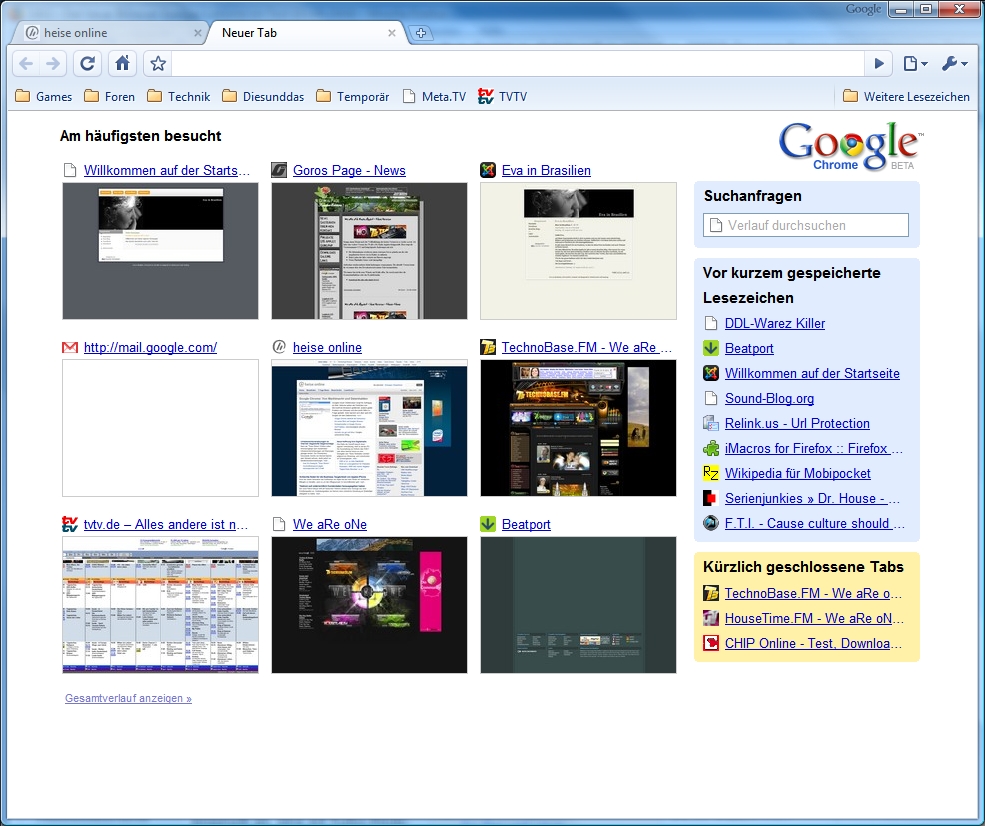Open the We aRe oNe thumbnail
Image resolution: width=985 pixels, height=826 pixels.
[369, 606]
